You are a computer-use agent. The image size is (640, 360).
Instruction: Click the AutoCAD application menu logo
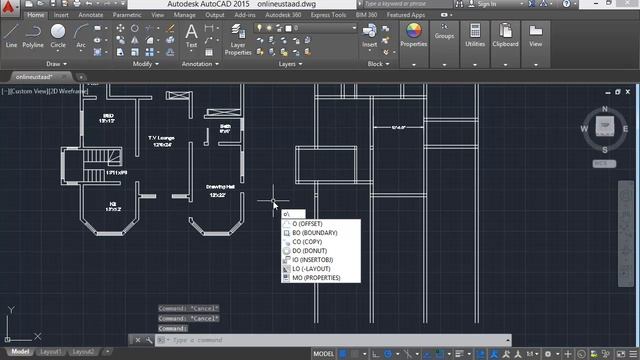click(x=9, y=7)
